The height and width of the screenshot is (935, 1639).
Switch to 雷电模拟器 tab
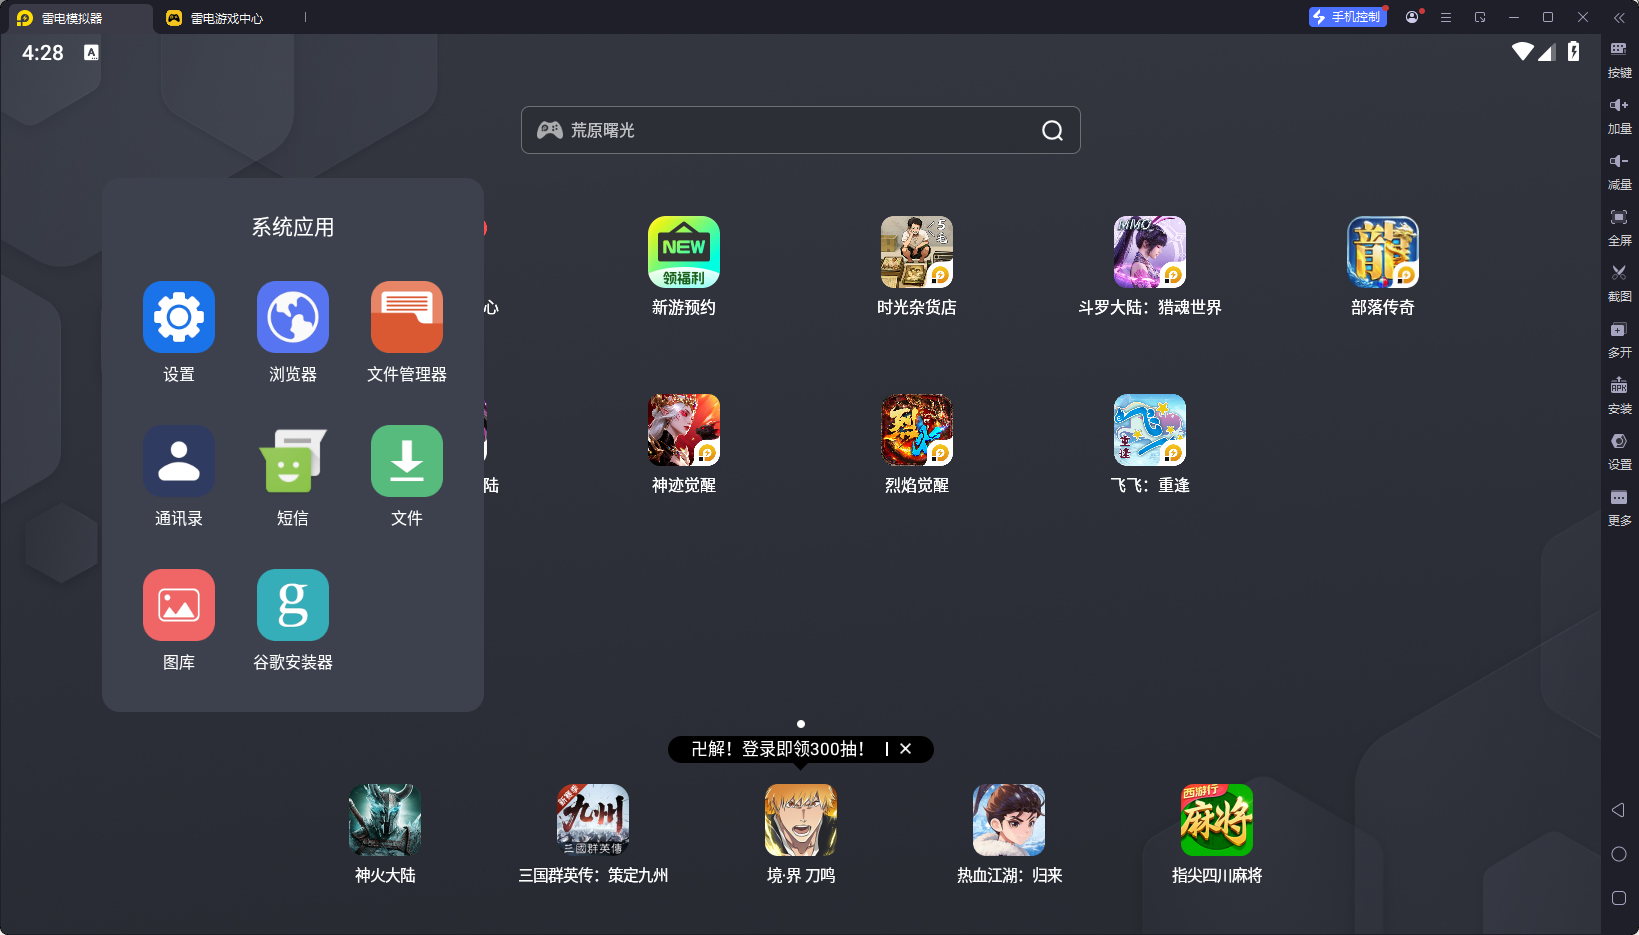72,18
